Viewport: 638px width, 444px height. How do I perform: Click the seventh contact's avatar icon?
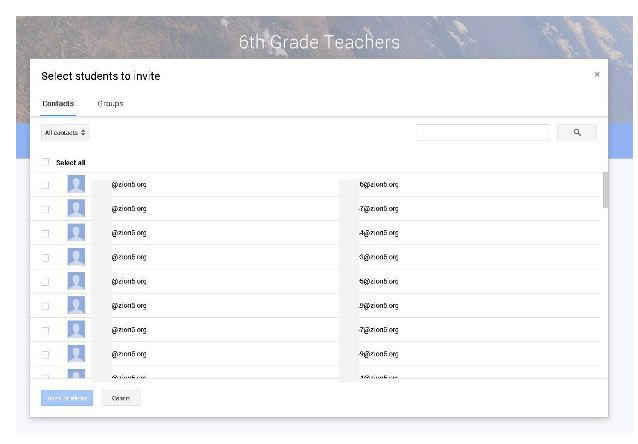coord(76,329)
